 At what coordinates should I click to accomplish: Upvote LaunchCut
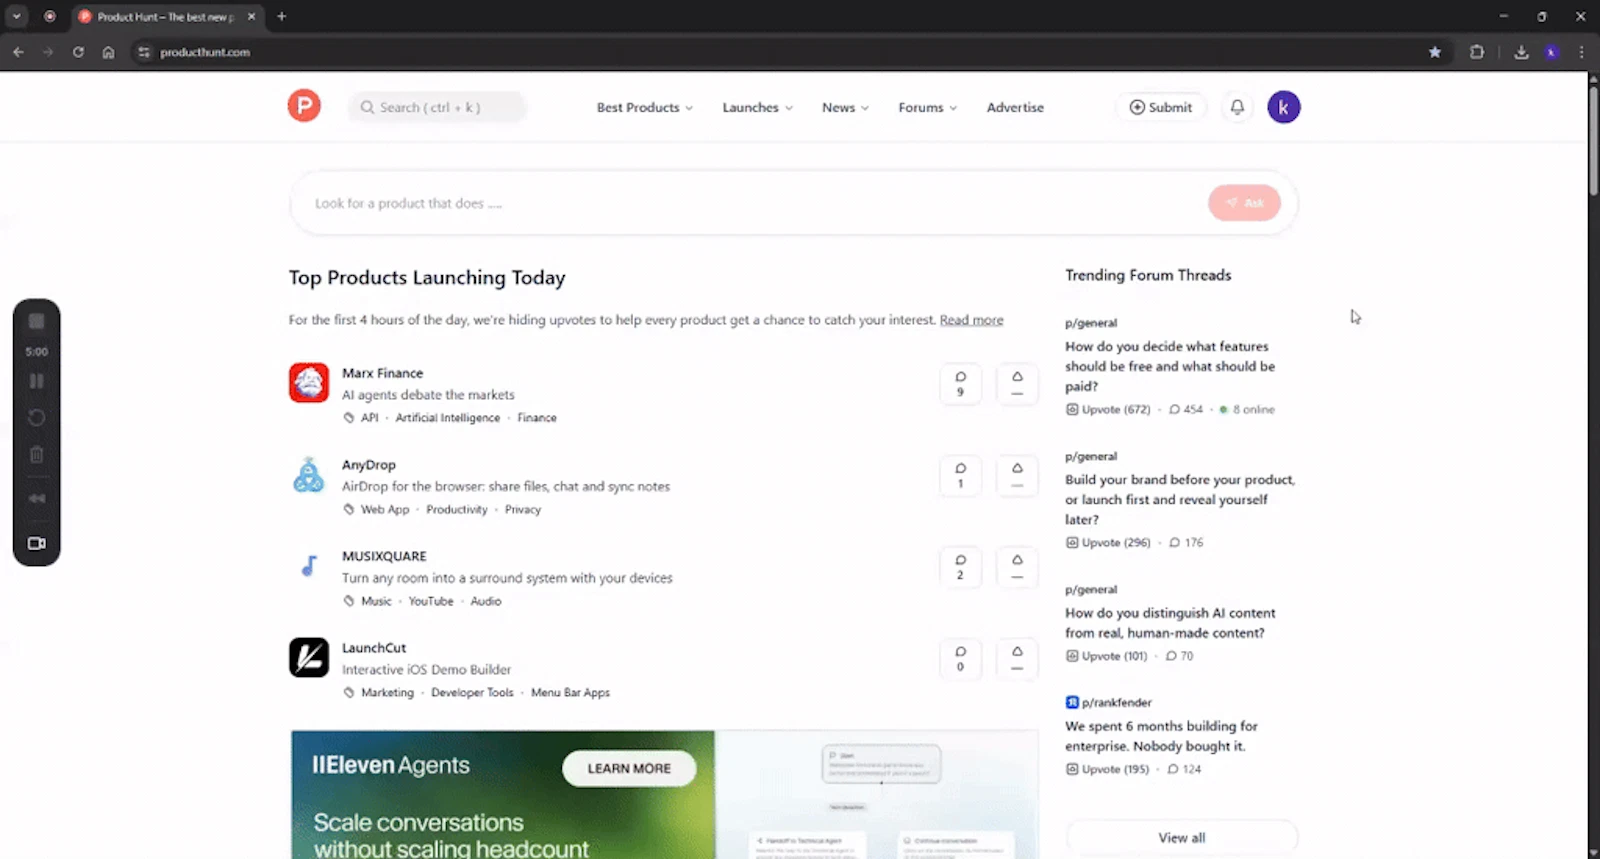click(x=1017, y=659)
